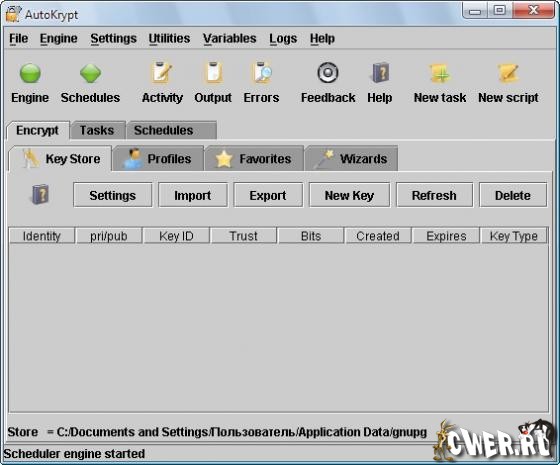Open the Engine menu

click(x=59, y=39)
